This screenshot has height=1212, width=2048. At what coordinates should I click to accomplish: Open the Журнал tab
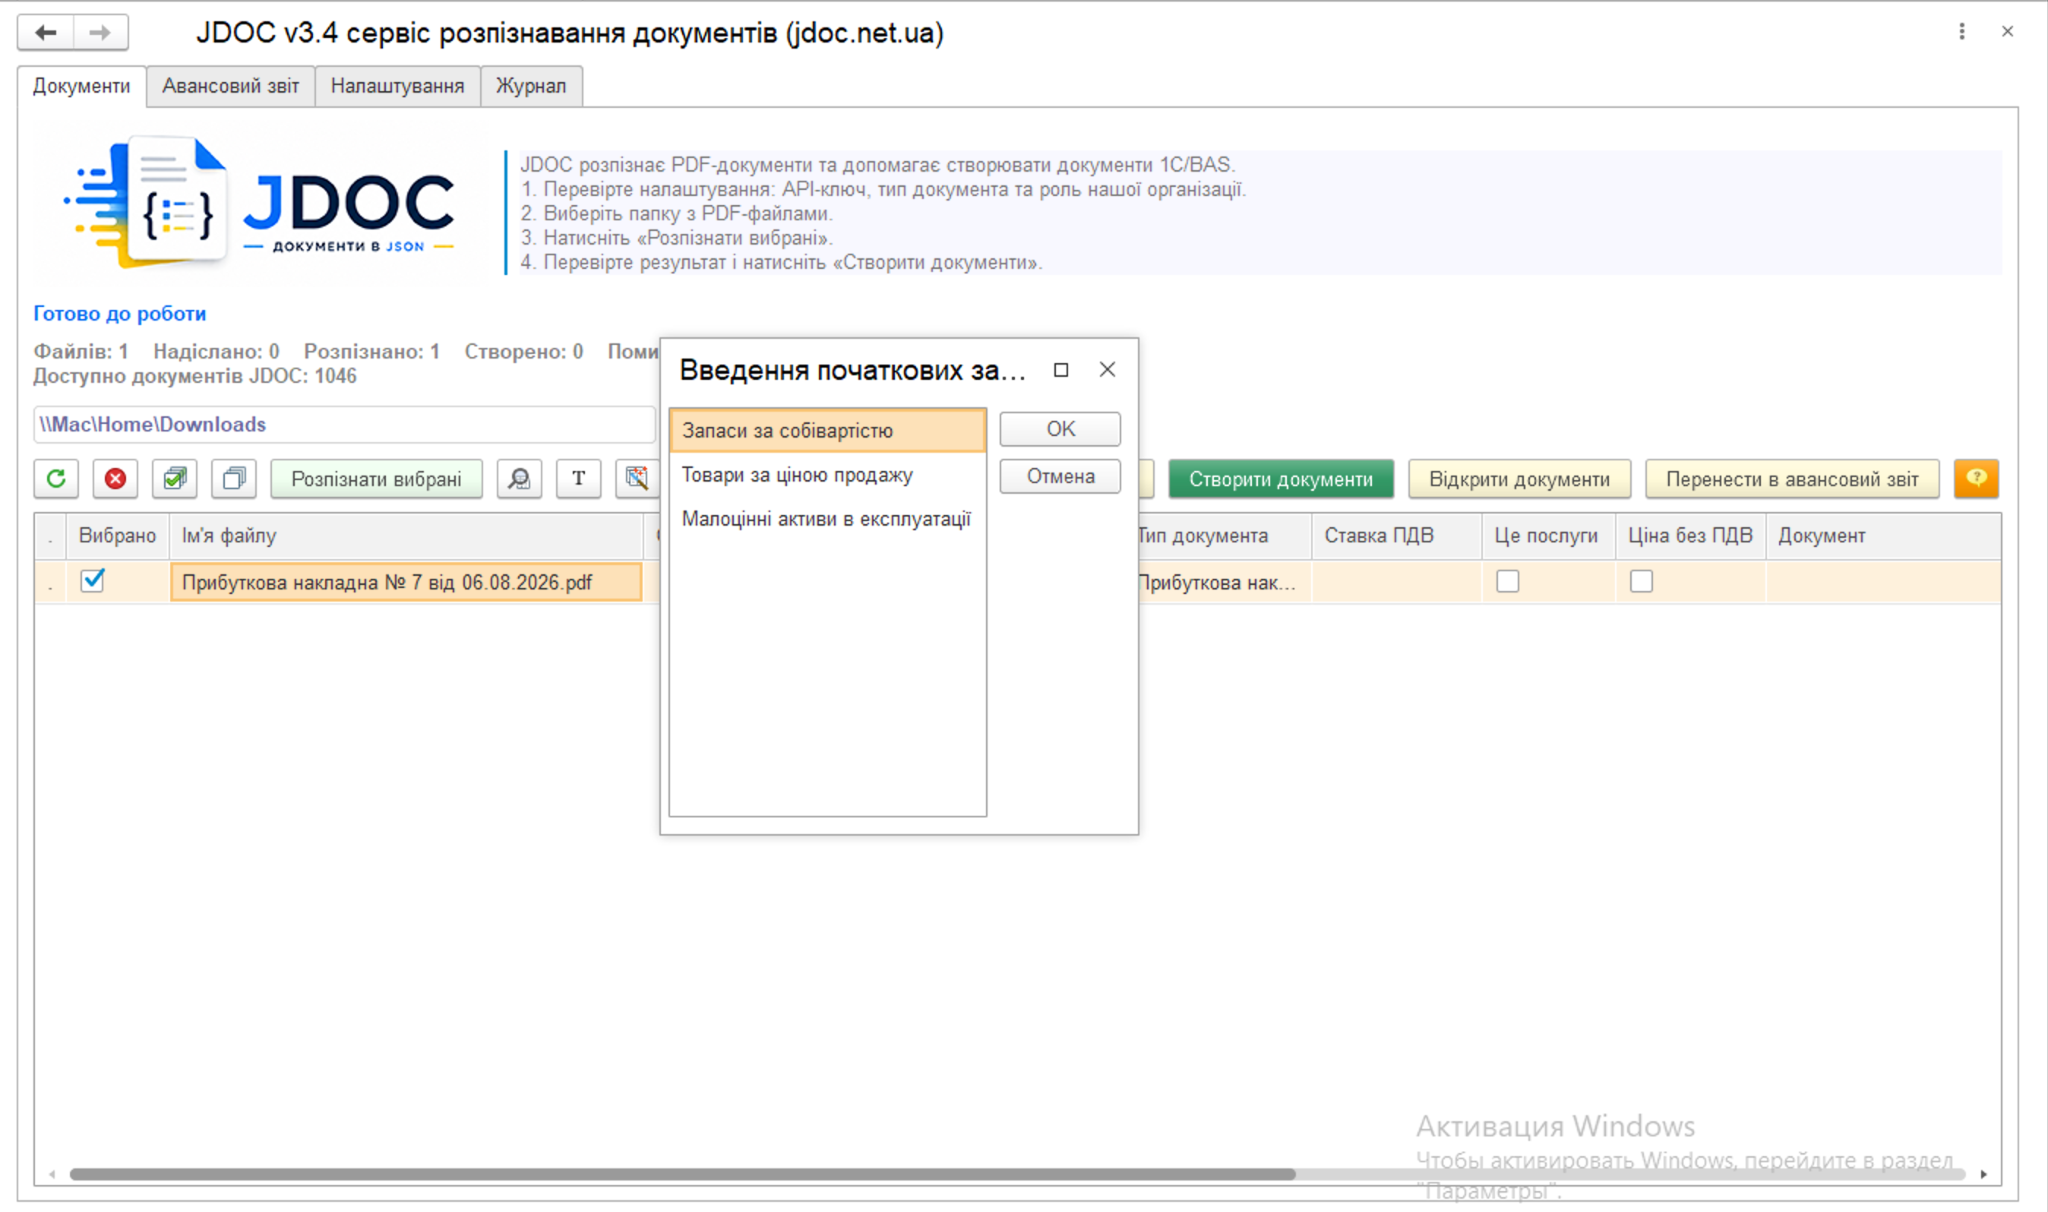click(x=531, y=86)
